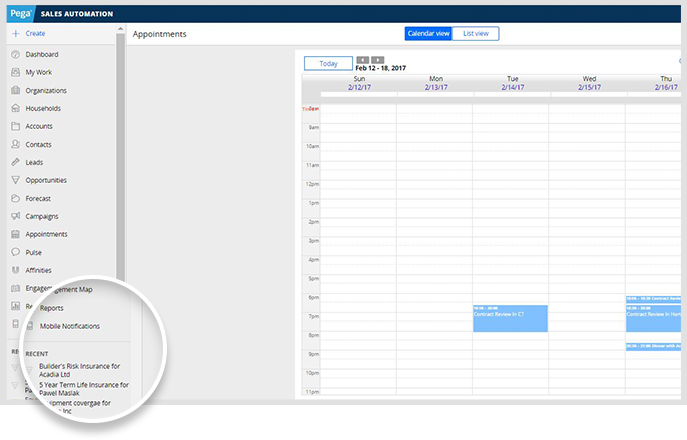Open Leads via its tag icon
The width and height of the screenshot is (687, 440).
click(x=15, y=162)
